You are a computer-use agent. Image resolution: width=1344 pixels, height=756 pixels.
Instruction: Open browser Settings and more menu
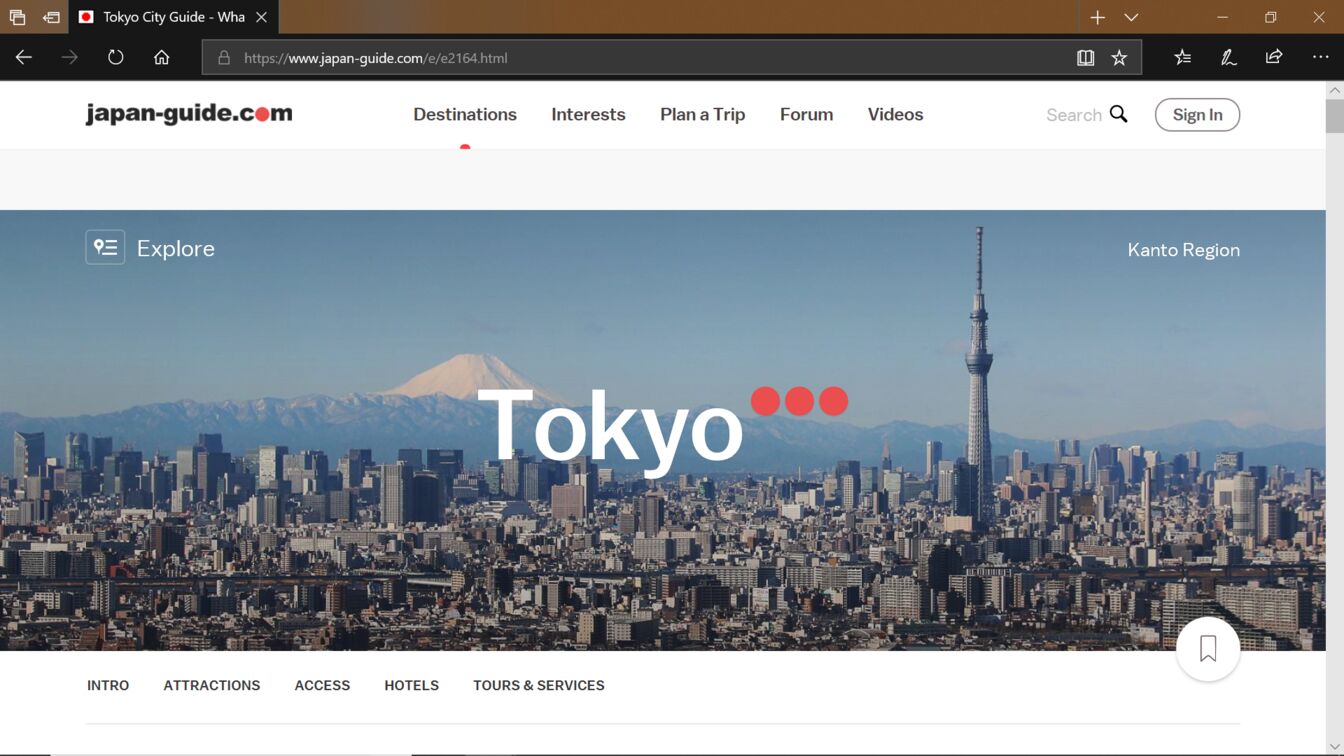(1320, 58)
